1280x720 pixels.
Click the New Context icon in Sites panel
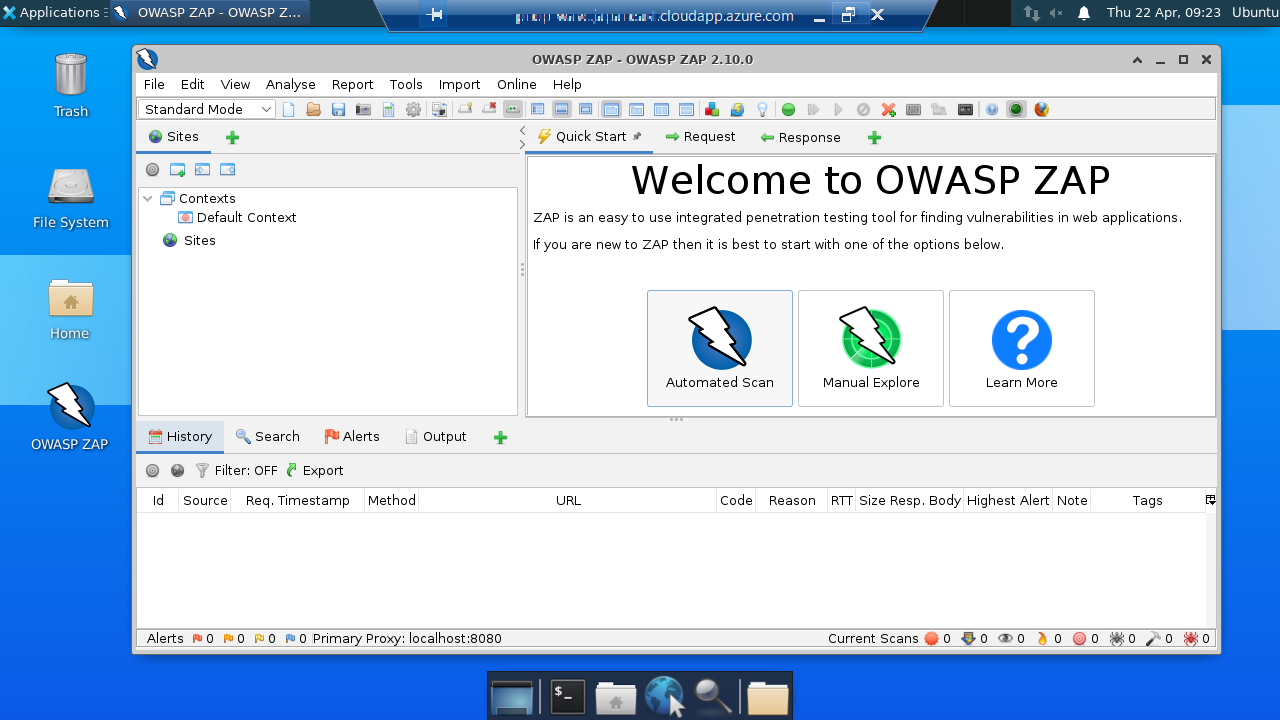(x=177, y=170)
